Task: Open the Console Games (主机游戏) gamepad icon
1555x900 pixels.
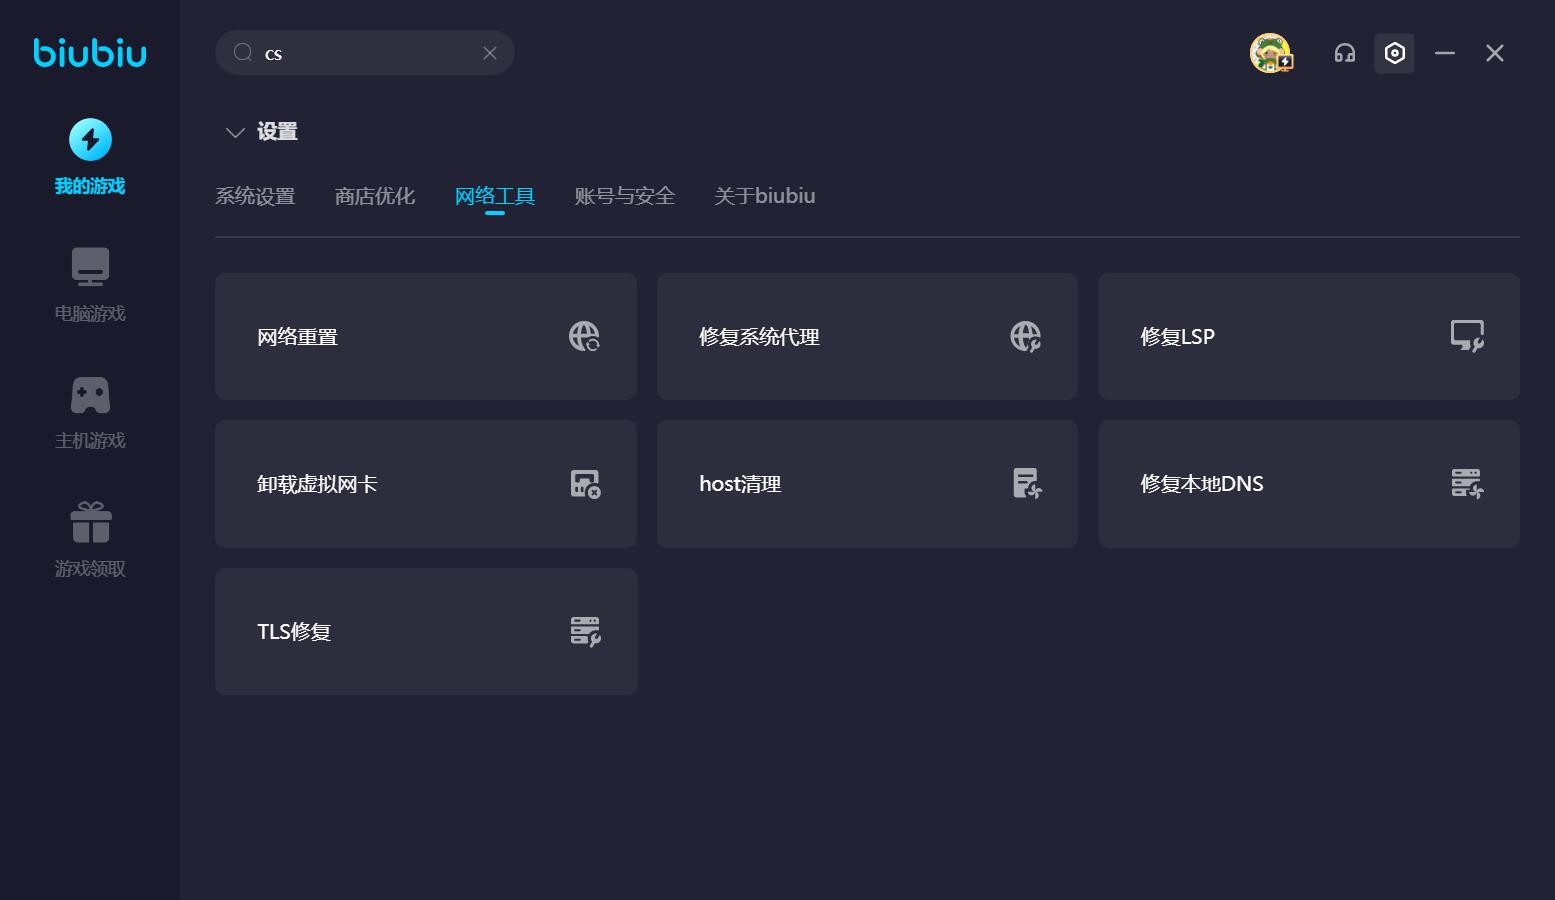Action: (90, 395)
